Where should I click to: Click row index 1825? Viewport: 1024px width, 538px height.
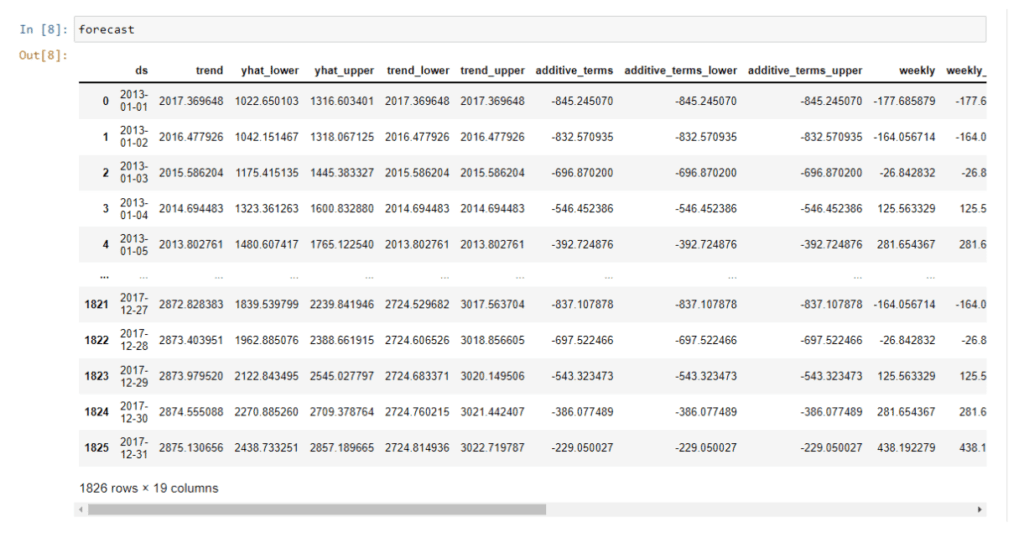[x=97, y=448]
